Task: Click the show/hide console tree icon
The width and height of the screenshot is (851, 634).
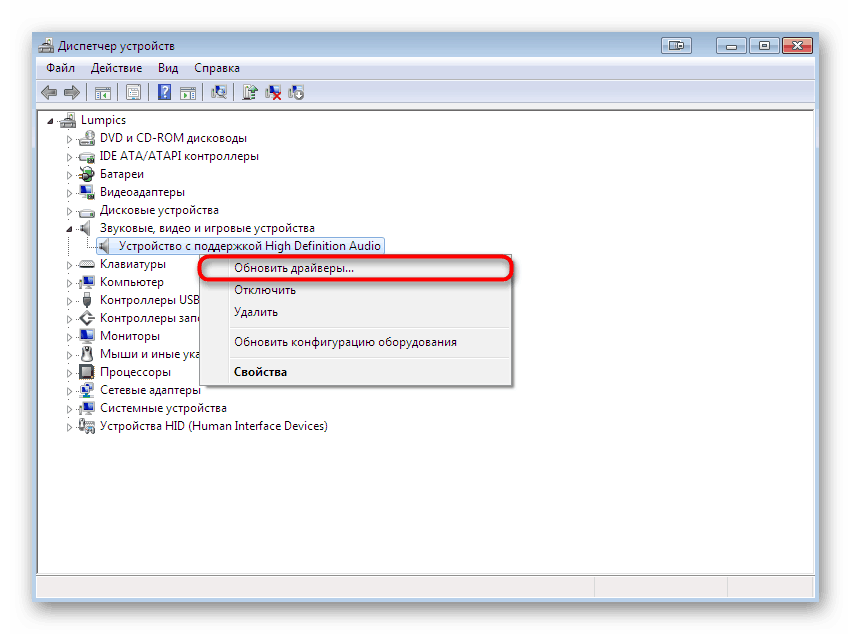Action: [x=103, y=93]
